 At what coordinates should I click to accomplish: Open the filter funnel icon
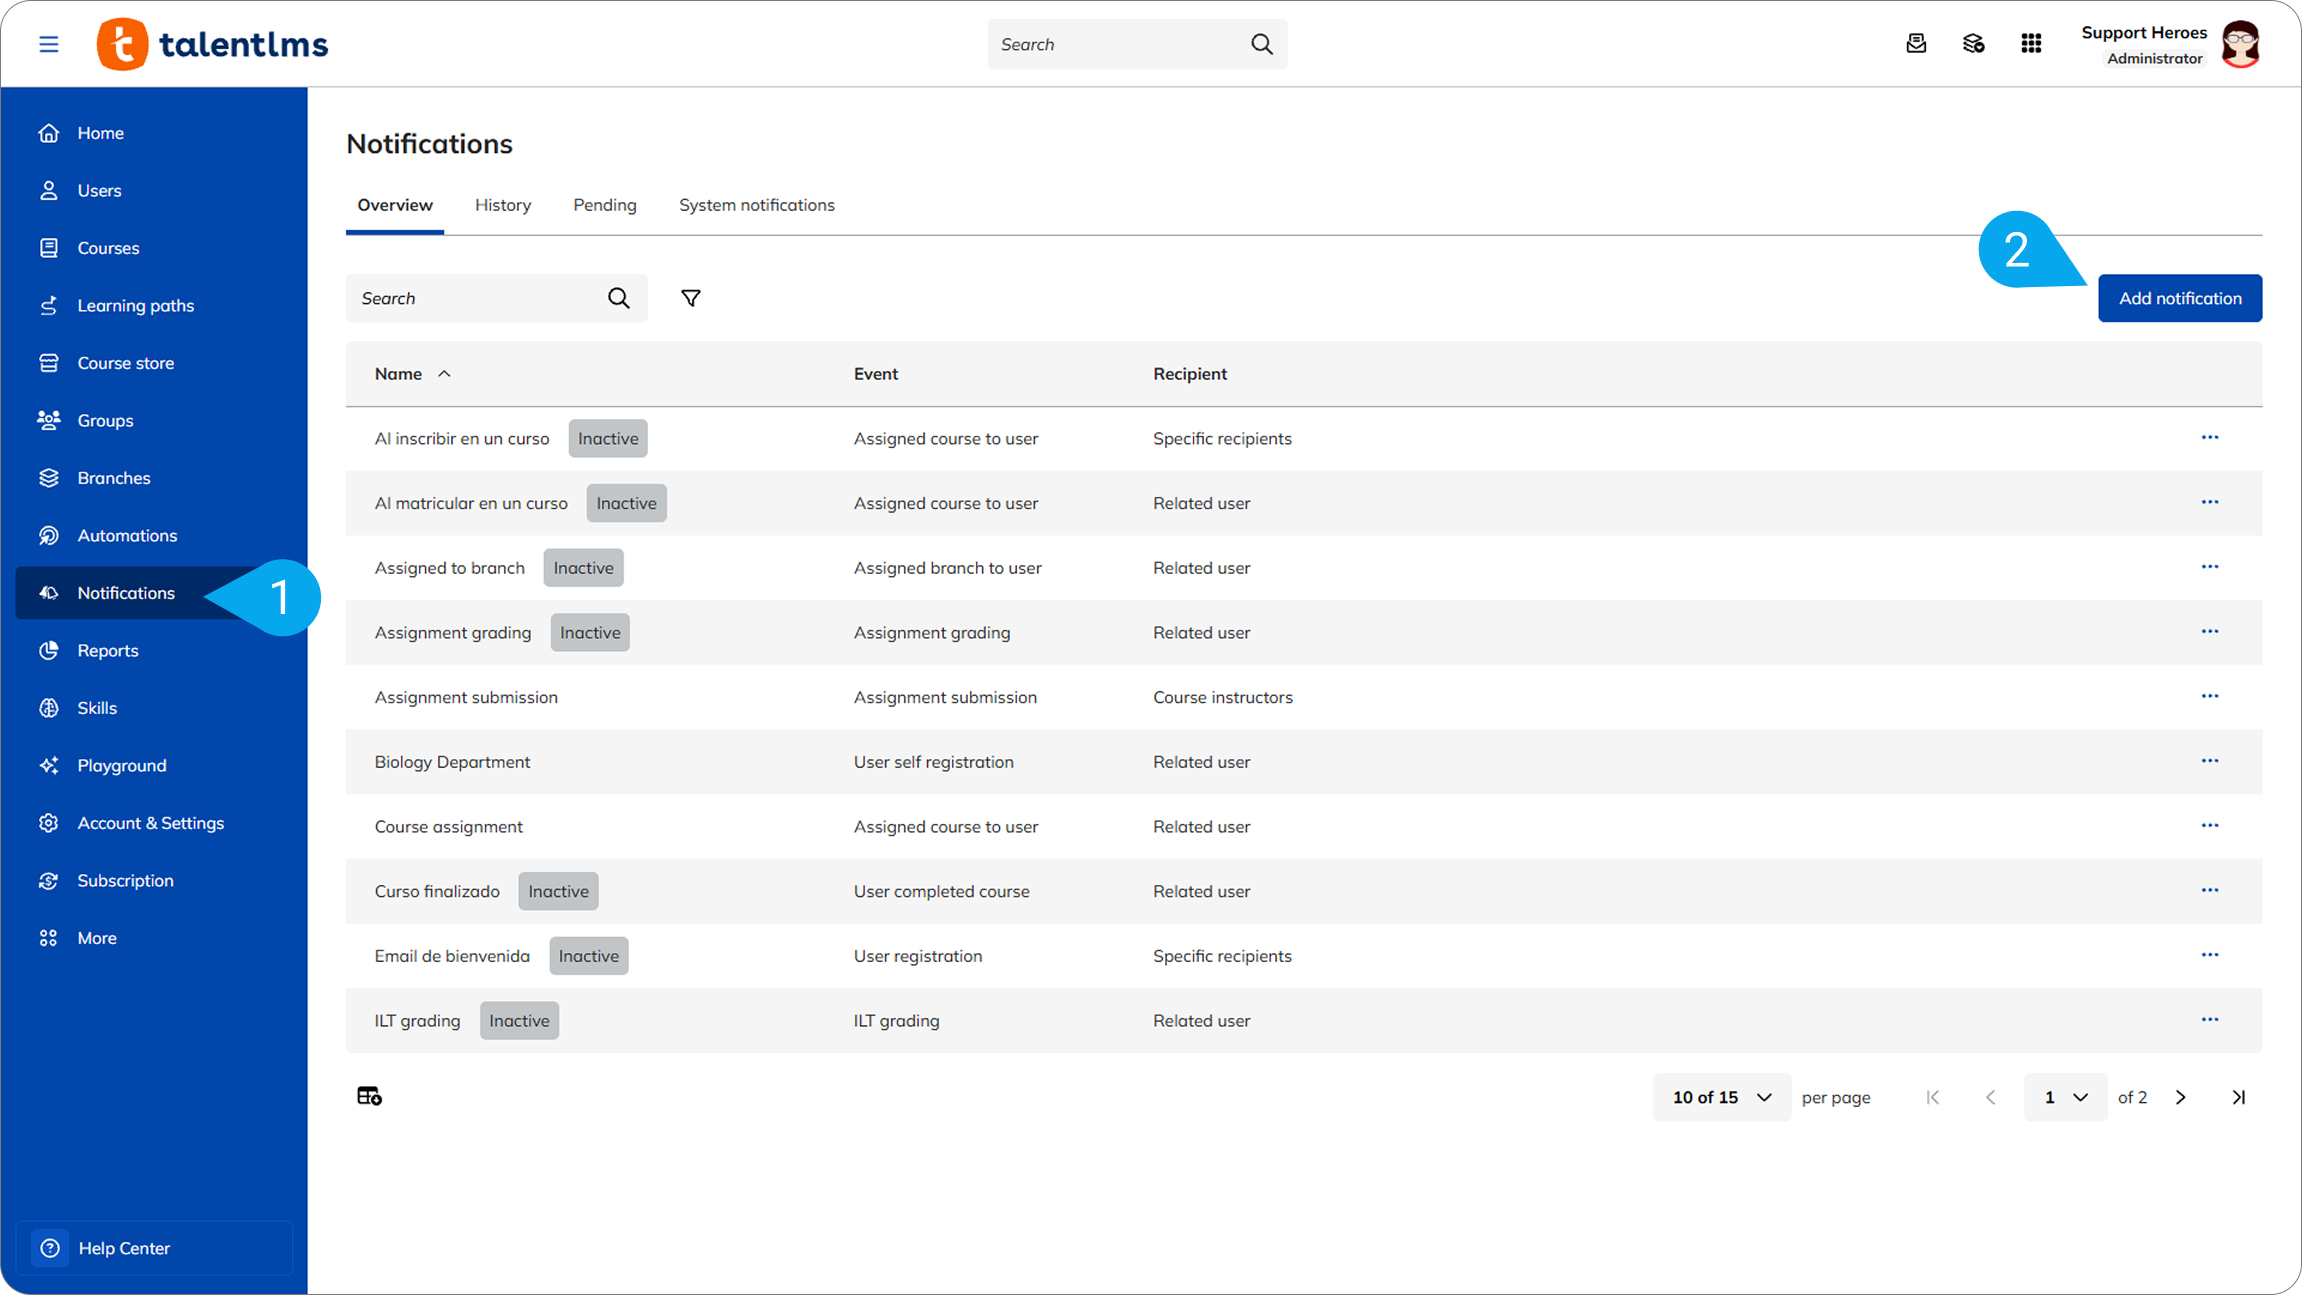click(x=691, y=298)
